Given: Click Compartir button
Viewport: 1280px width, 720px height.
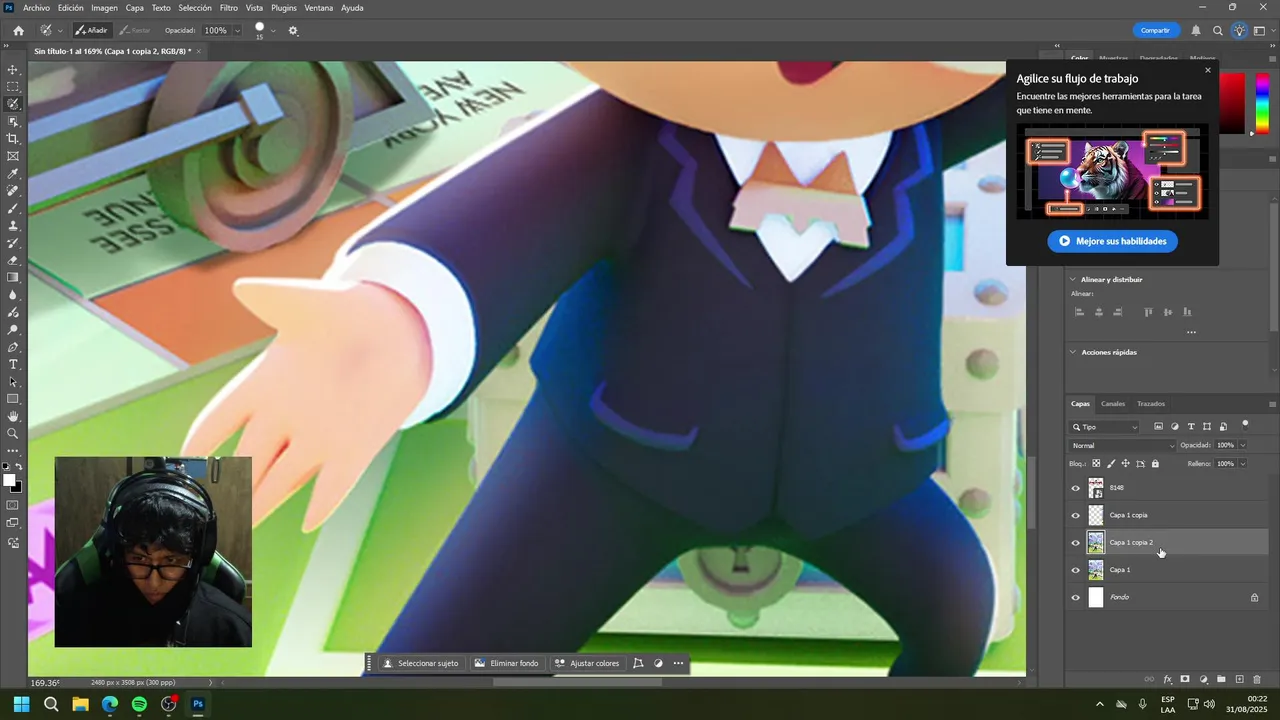Looking at the screenshot, I should (x=1156, y=31).
